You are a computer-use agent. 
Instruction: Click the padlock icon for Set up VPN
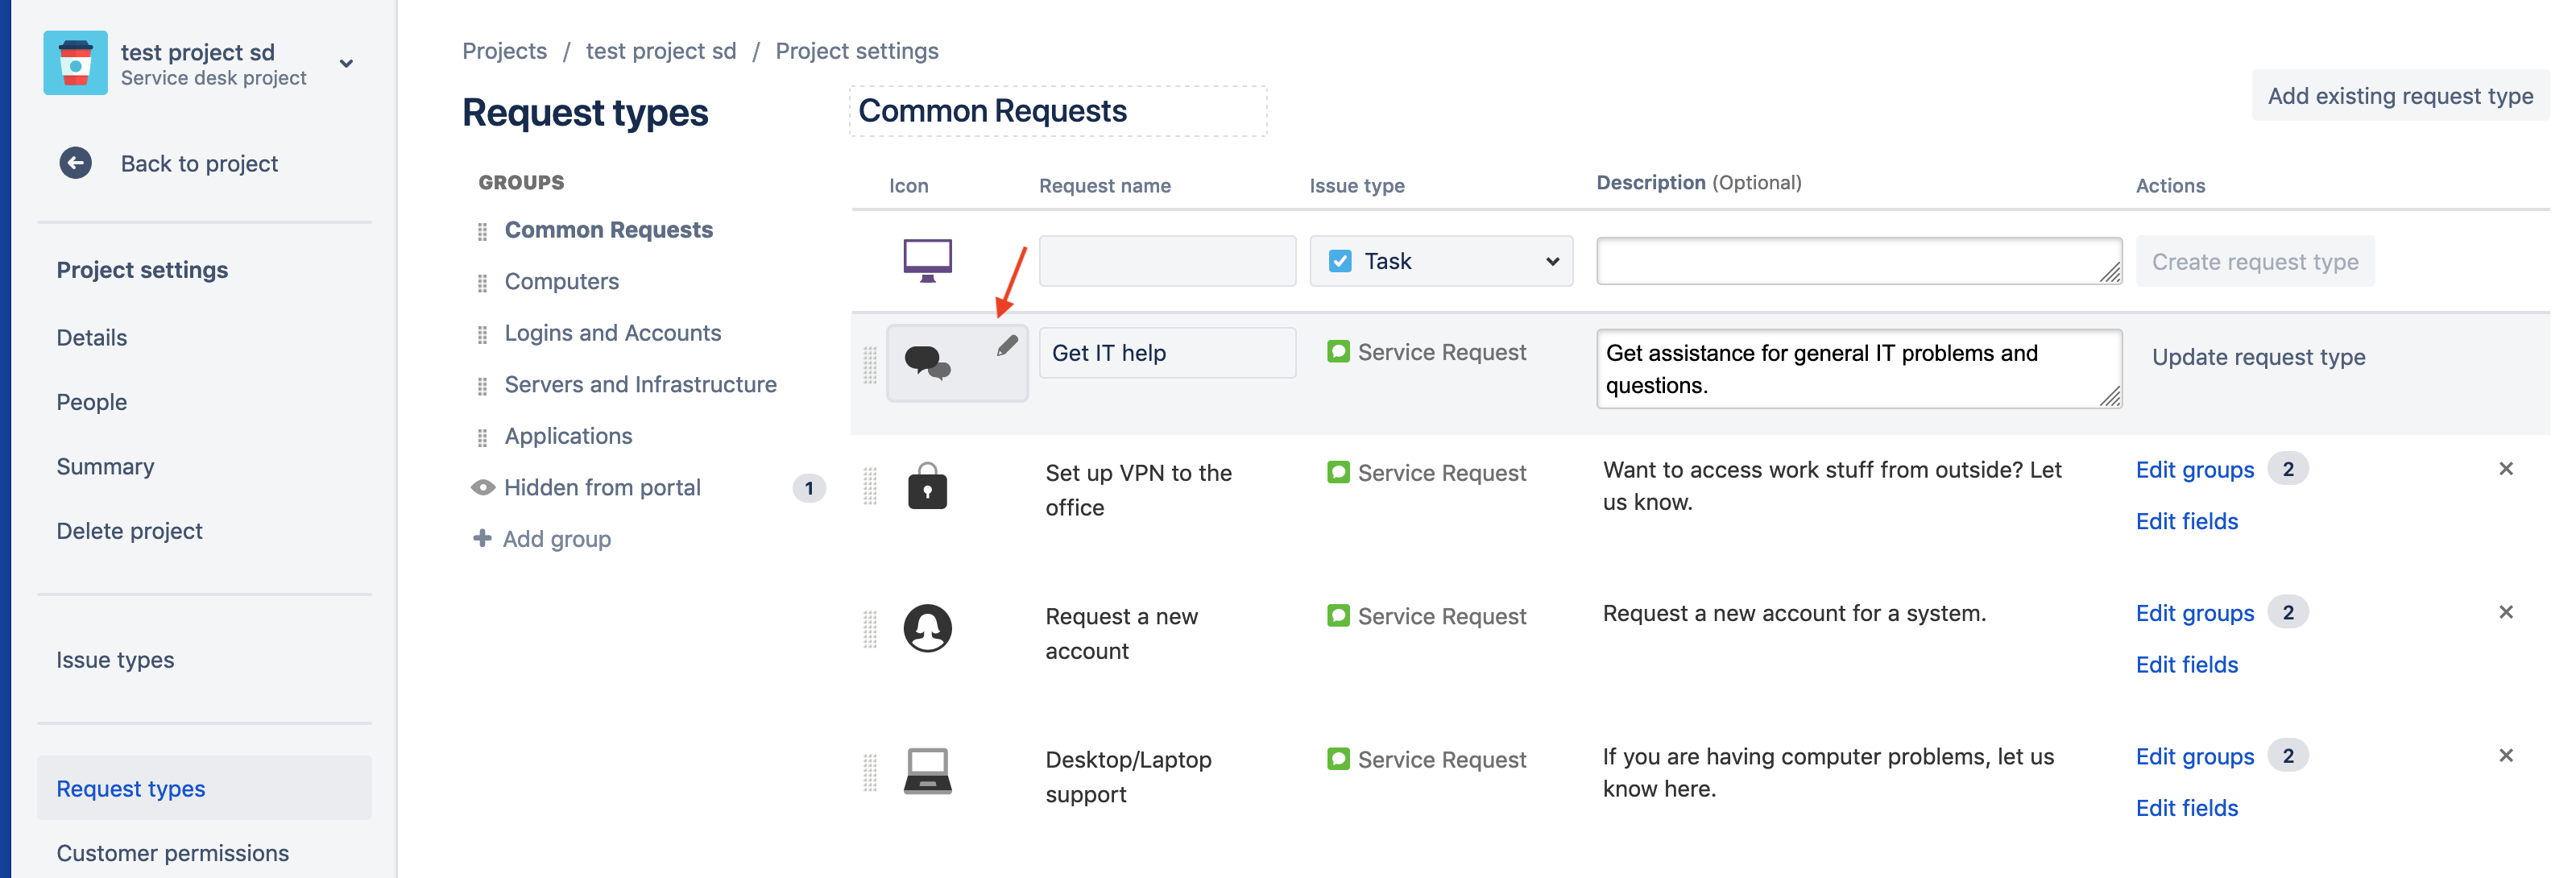927,487
